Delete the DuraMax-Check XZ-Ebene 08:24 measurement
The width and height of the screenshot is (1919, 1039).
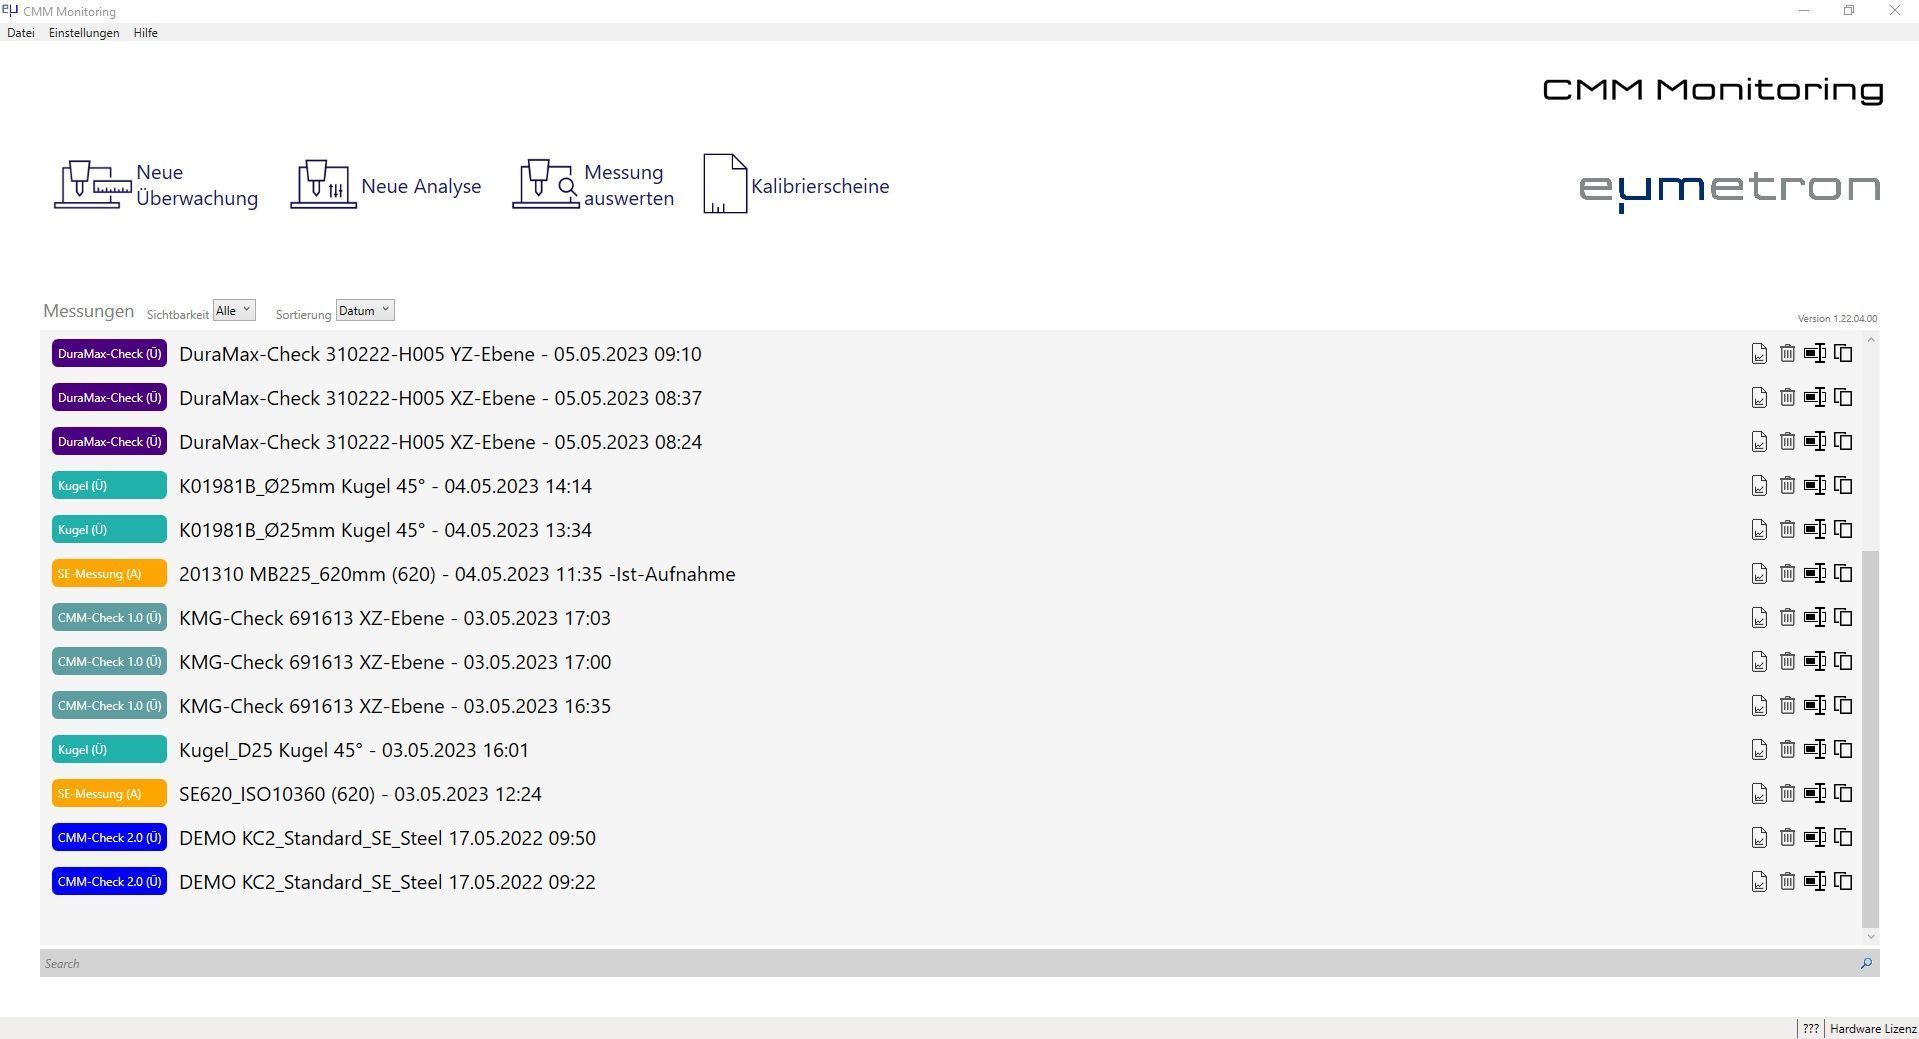click(x=1787, y=442)
